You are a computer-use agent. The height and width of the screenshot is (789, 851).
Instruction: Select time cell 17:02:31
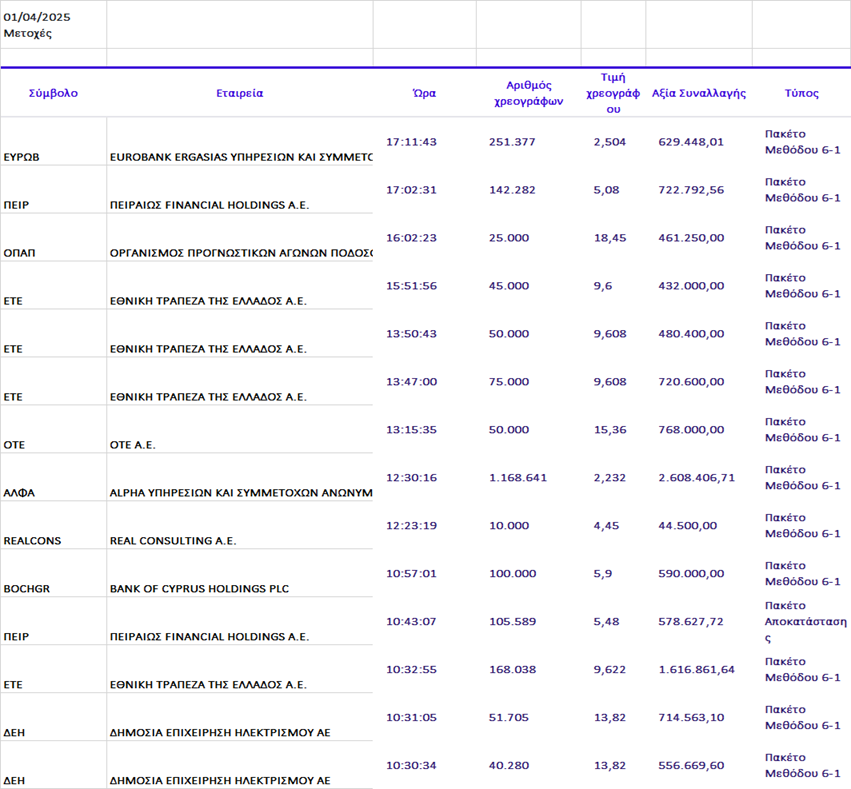(x=411, y=190)
